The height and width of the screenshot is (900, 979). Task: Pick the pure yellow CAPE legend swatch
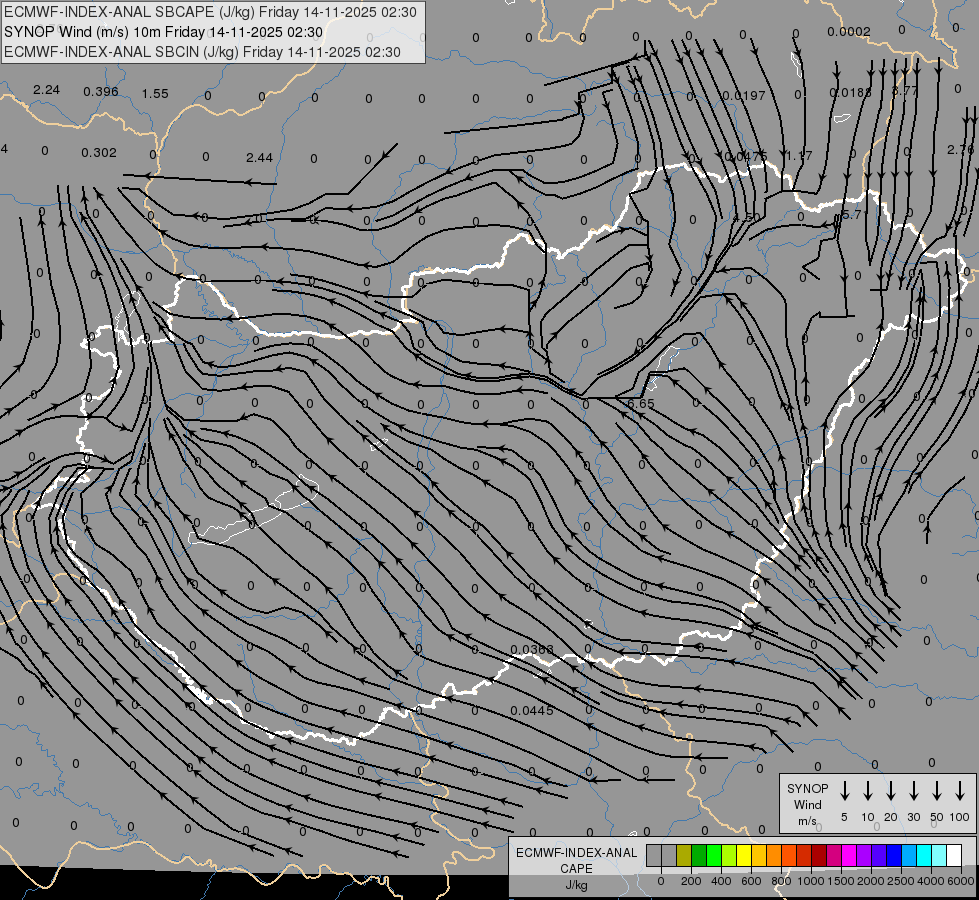click(x=744, y=855)
